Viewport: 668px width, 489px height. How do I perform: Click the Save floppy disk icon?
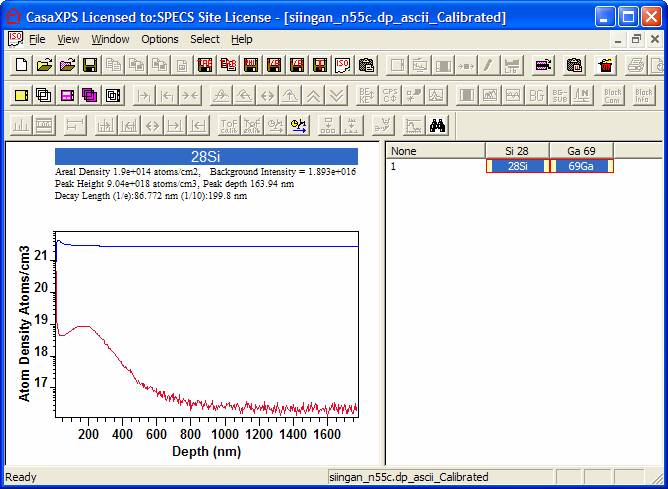coord(90,66)
